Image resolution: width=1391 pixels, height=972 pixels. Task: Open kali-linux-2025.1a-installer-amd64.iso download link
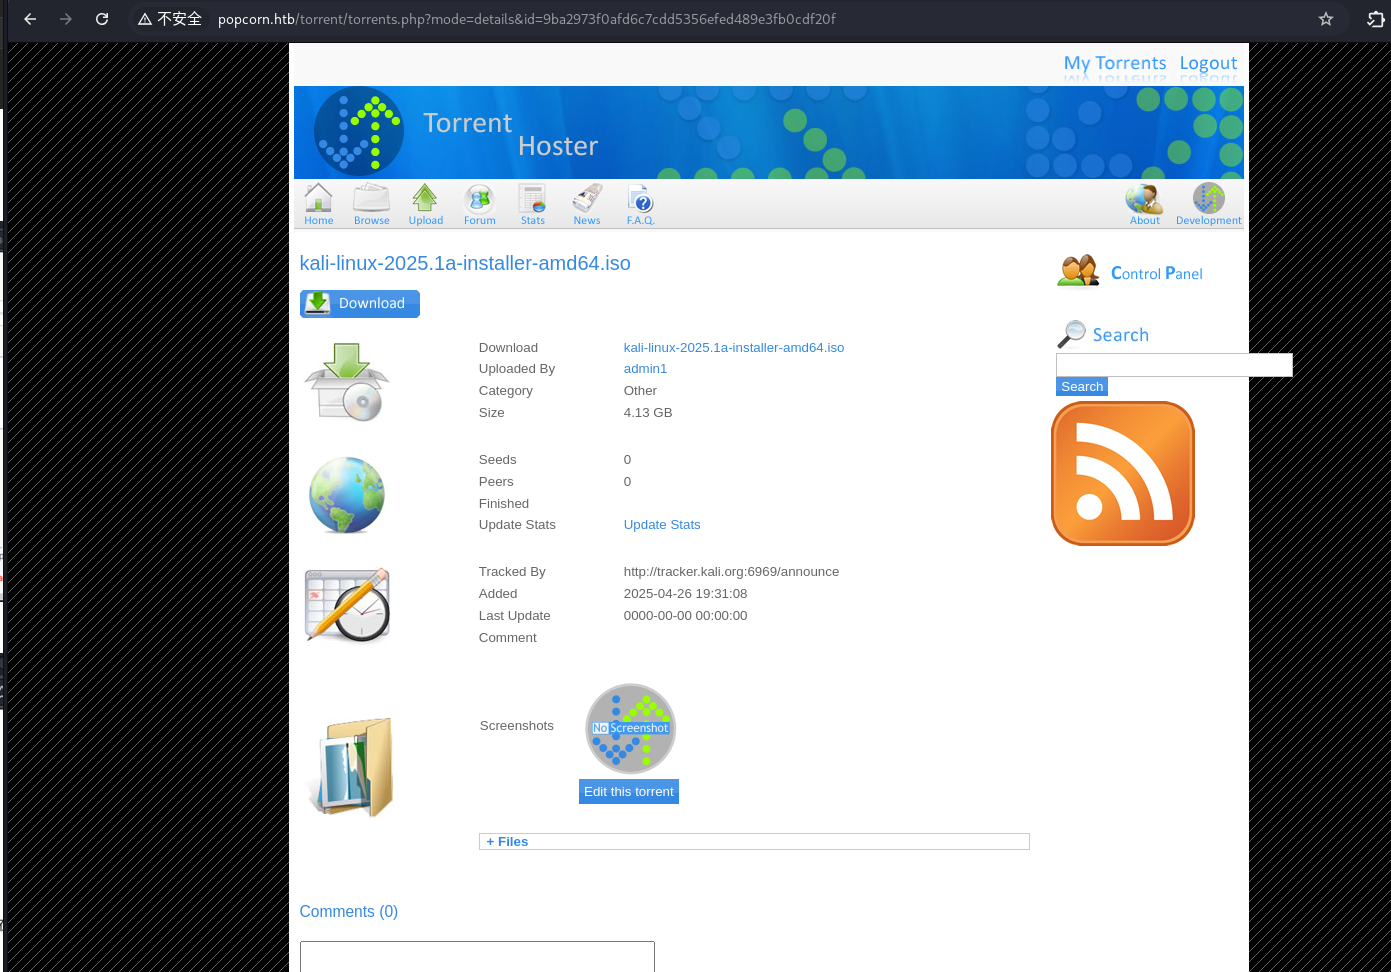tap(734, 348)
